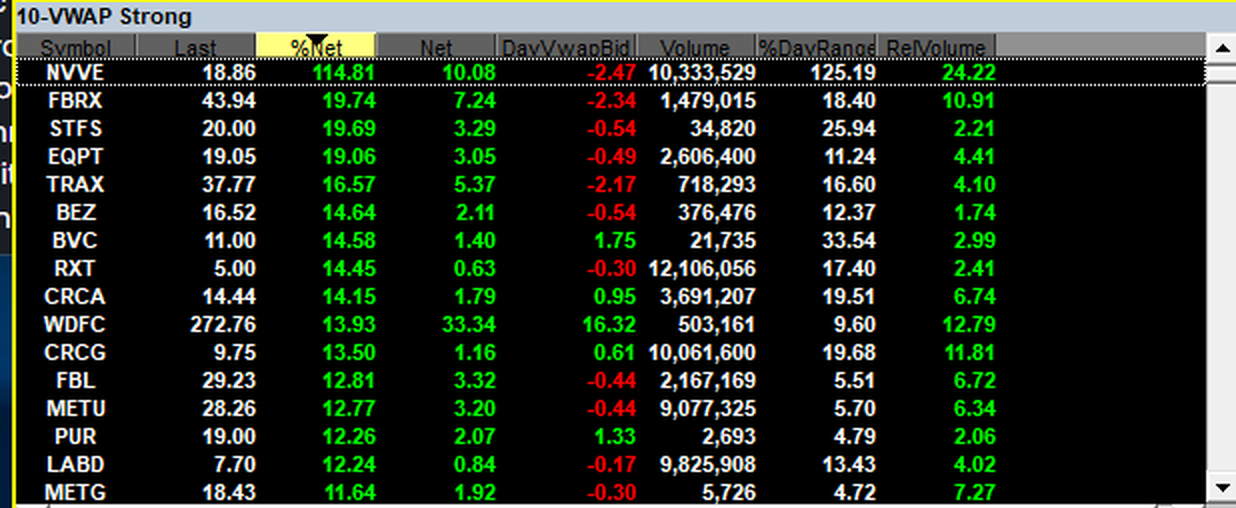Click the sort arrow on %Net header
Image resolution: width=1236 pixels, height=508 pixels.
pos(318,42)
